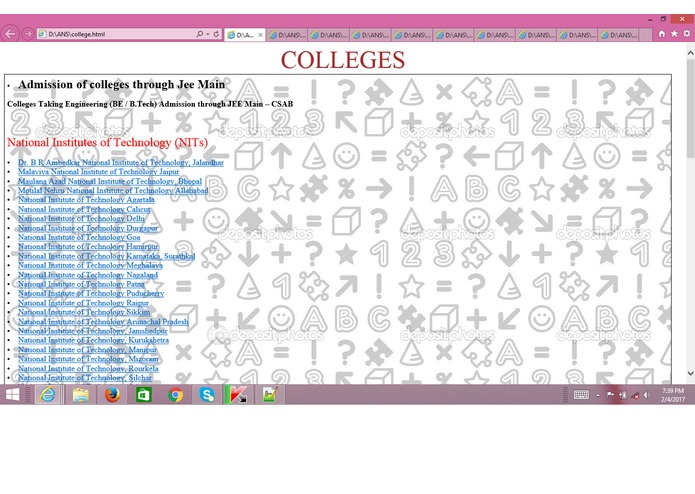Refresh the page with the reload icon
This screenshot has width=695, height=494.
click(216, 34)
